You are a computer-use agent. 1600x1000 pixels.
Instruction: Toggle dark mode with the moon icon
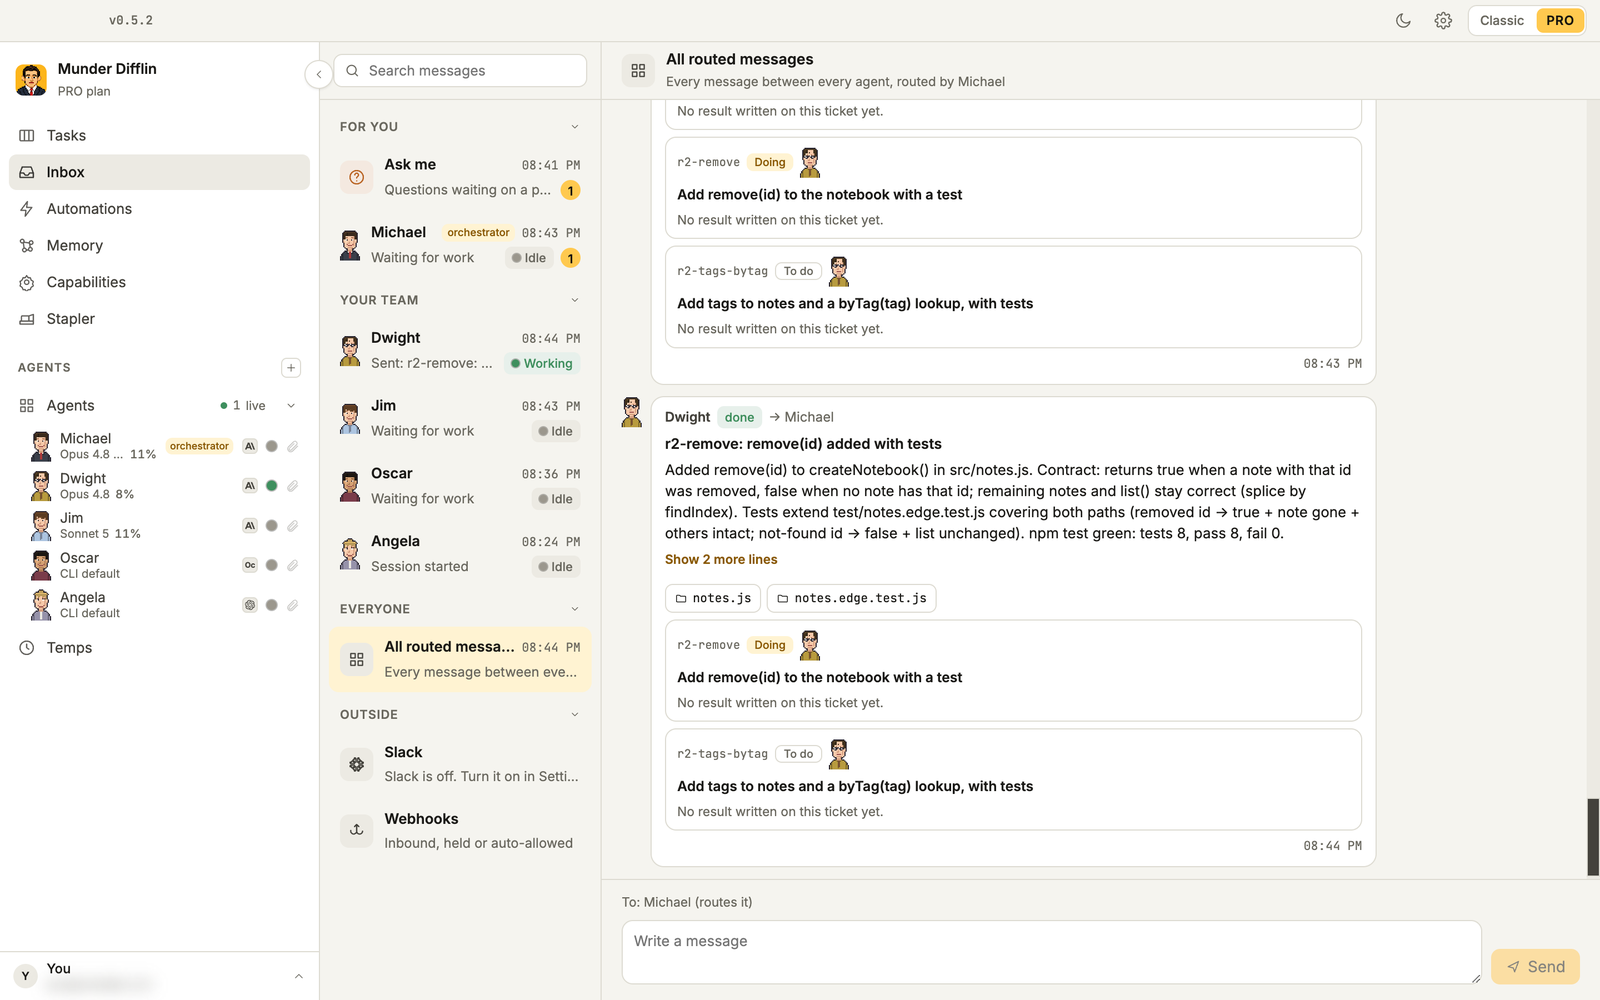tap(1403, 20)
